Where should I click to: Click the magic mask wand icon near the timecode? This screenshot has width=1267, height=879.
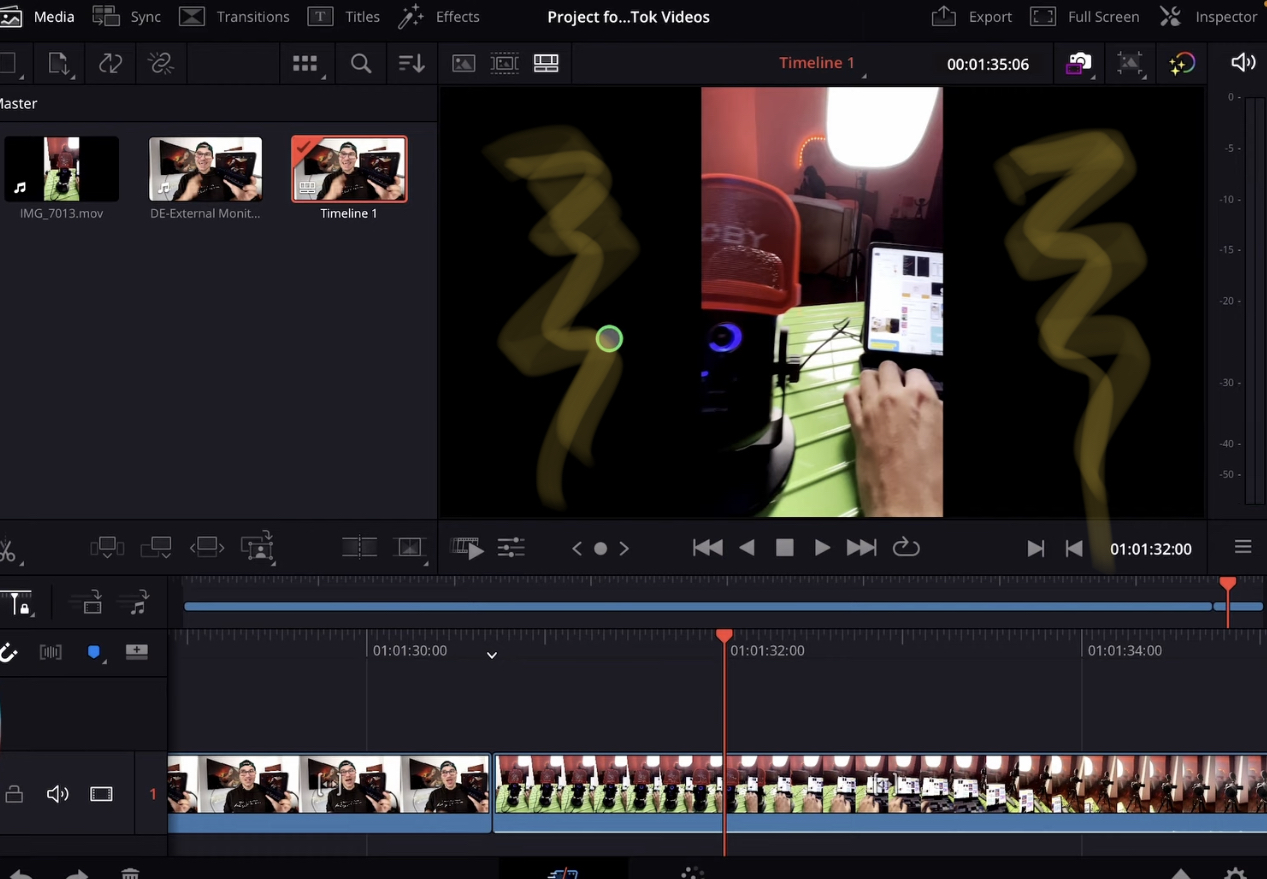[x=1130, y=62]
